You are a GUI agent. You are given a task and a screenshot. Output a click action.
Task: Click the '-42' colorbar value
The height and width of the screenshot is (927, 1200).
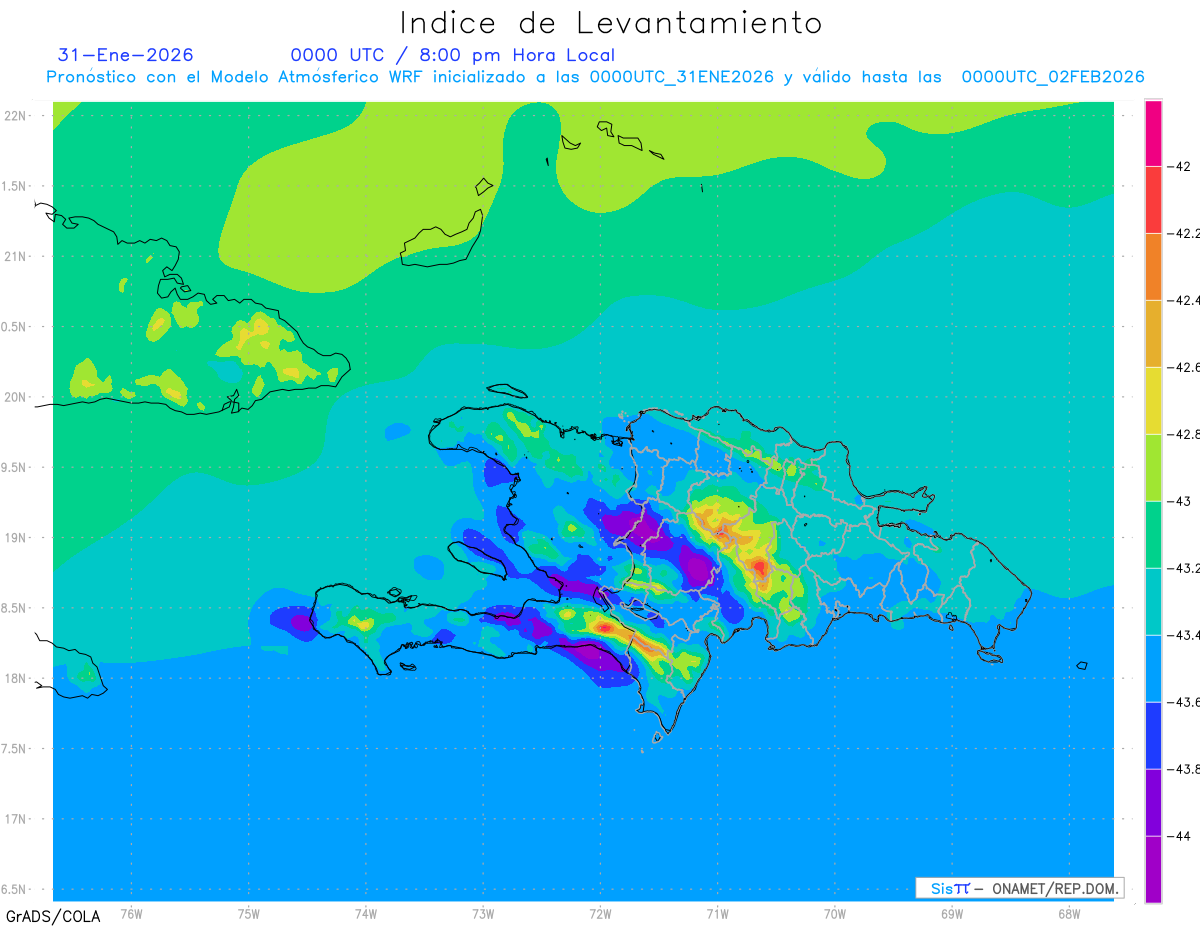pos(1181,166)
